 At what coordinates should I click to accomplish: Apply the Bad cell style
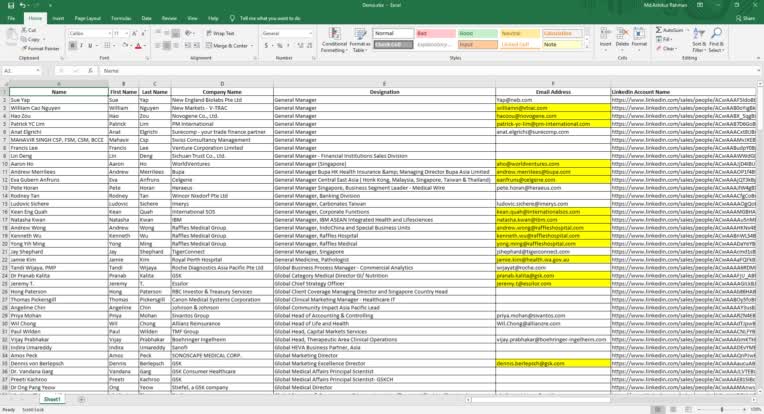(x=435, y=33)
